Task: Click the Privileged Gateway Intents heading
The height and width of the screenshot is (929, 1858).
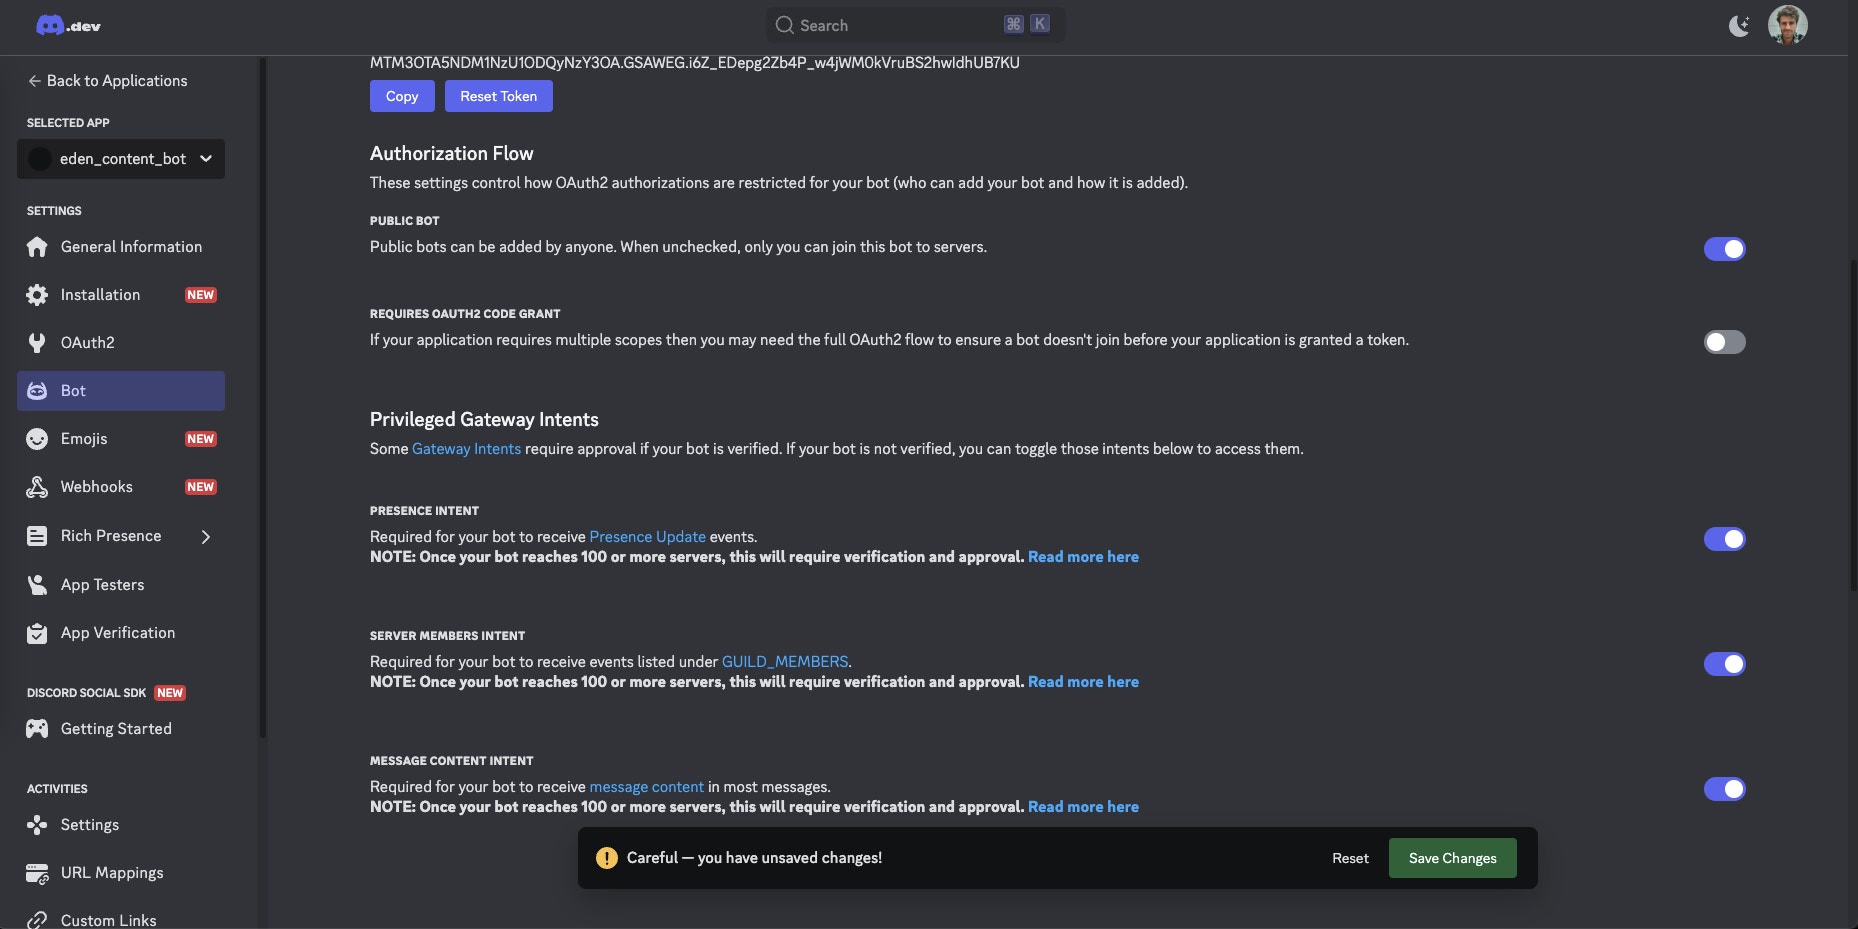Action: [x=484, y=420]
